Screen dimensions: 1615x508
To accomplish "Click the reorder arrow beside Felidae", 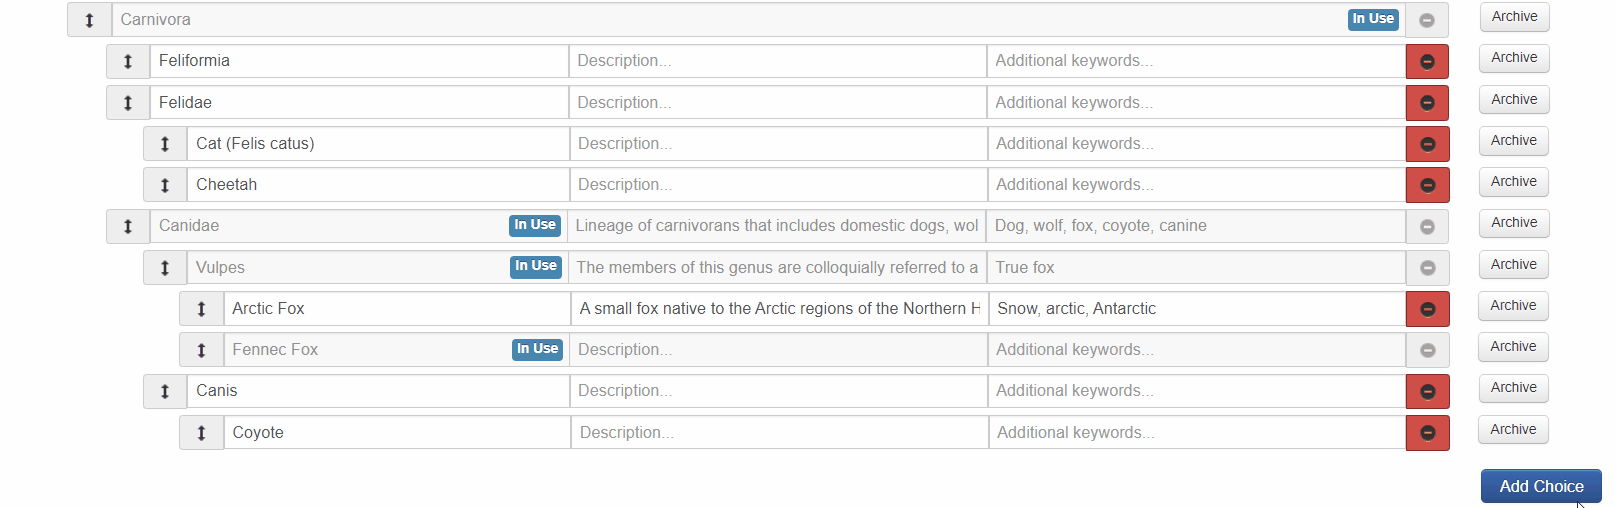I will tap(128, 103).
